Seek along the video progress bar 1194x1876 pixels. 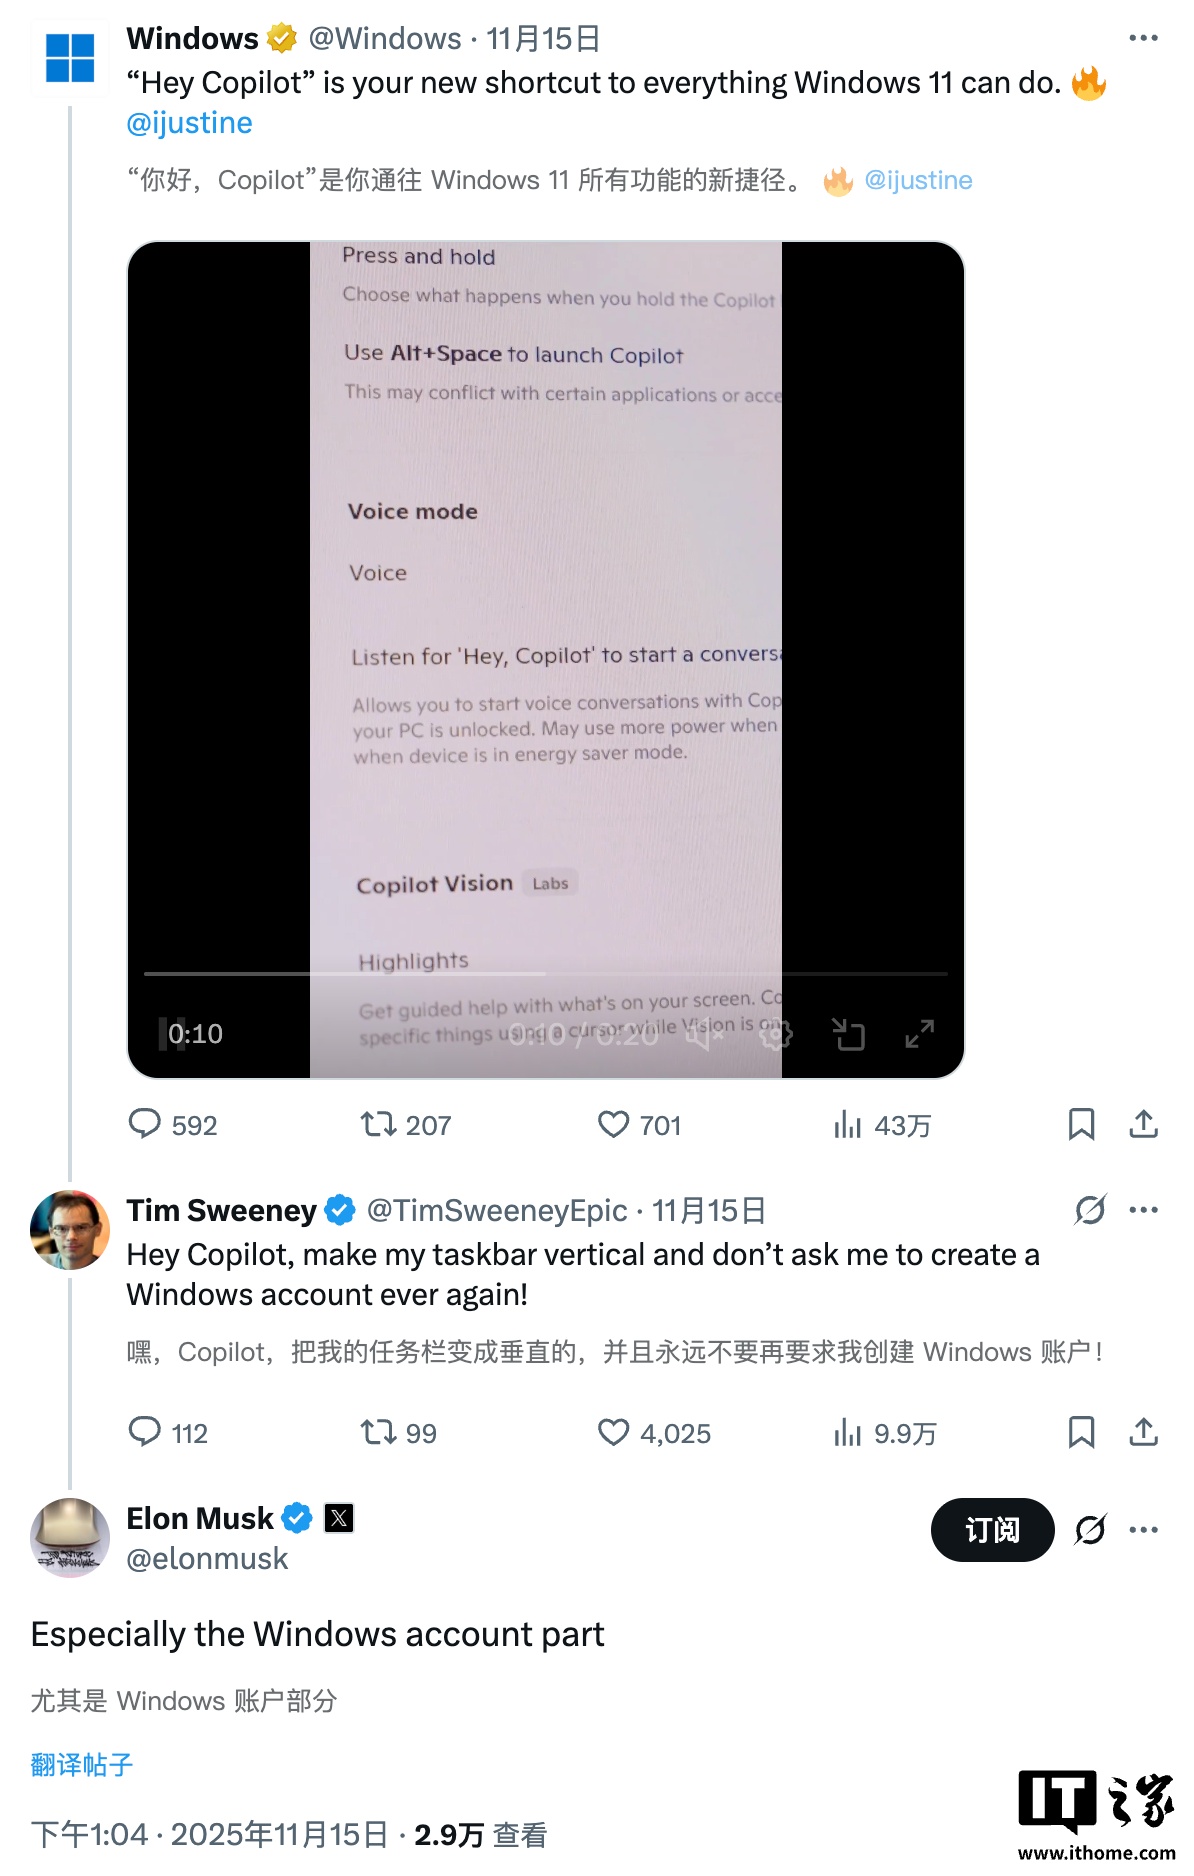coord(545,973)
